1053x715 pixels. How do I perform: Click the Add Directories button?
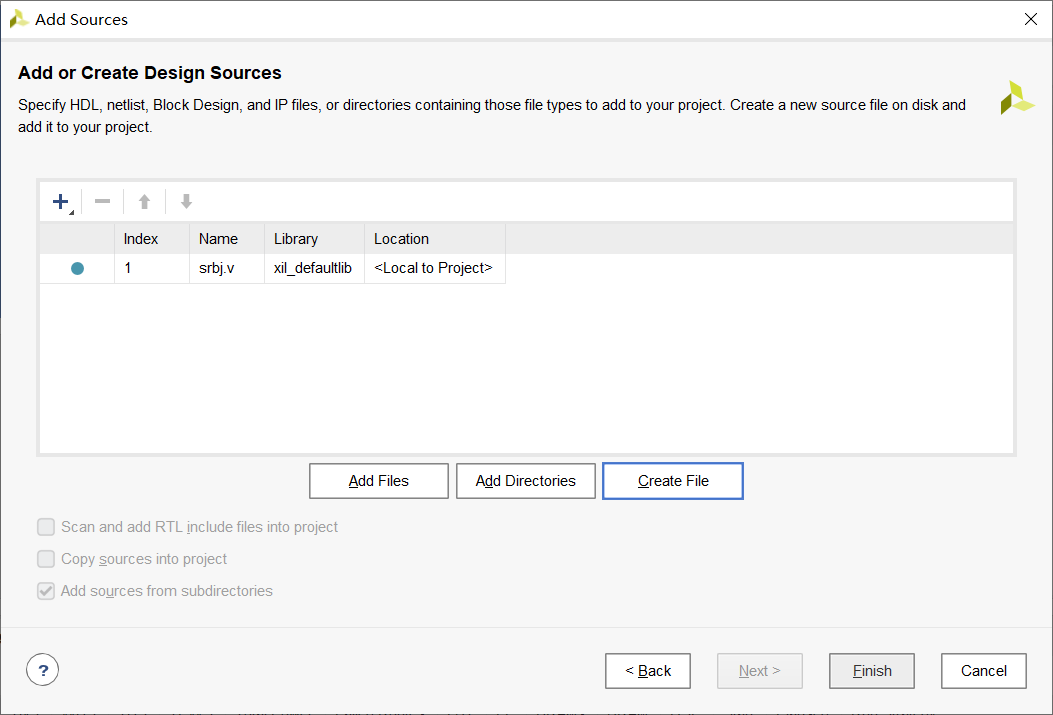(526, 481)
